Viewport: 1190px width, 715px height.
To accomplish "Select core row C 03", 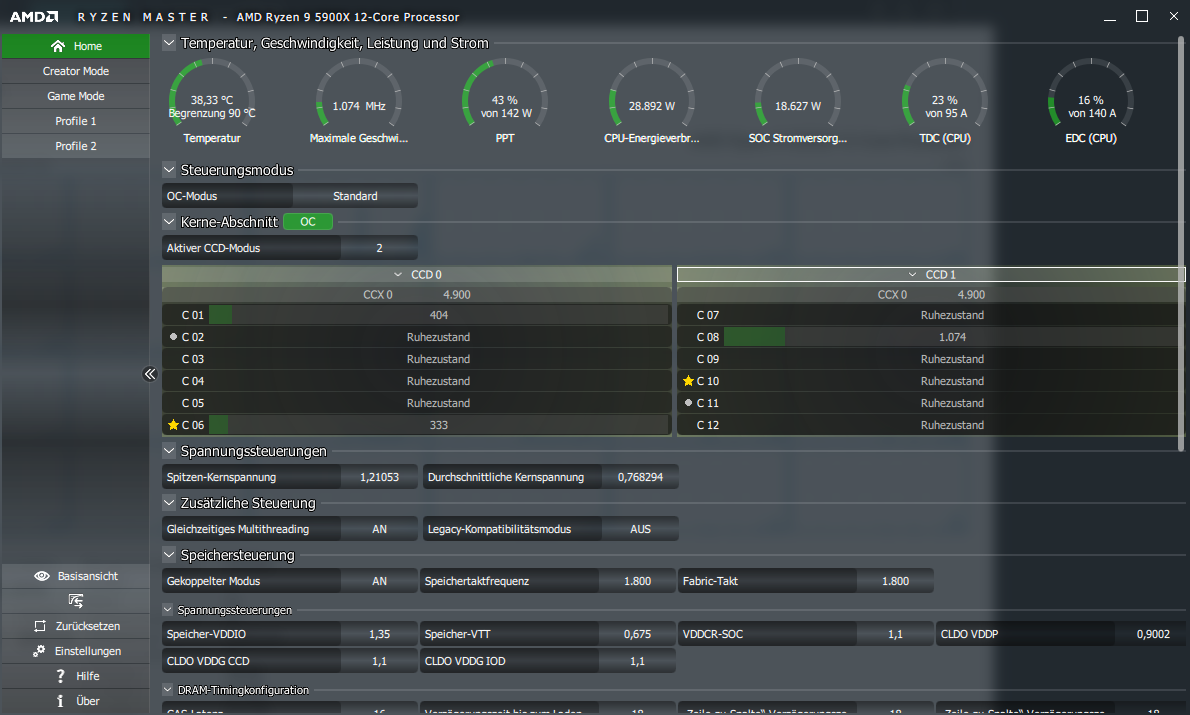I will tap(417, 359).
